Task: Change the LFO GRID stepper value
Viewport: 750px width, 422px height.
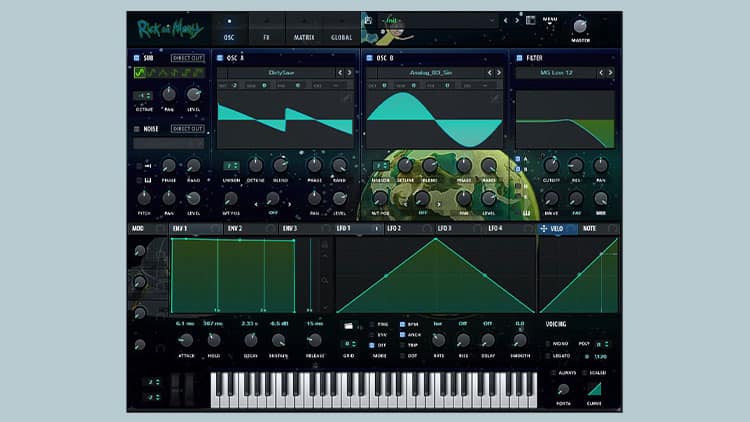Action: 349,344
